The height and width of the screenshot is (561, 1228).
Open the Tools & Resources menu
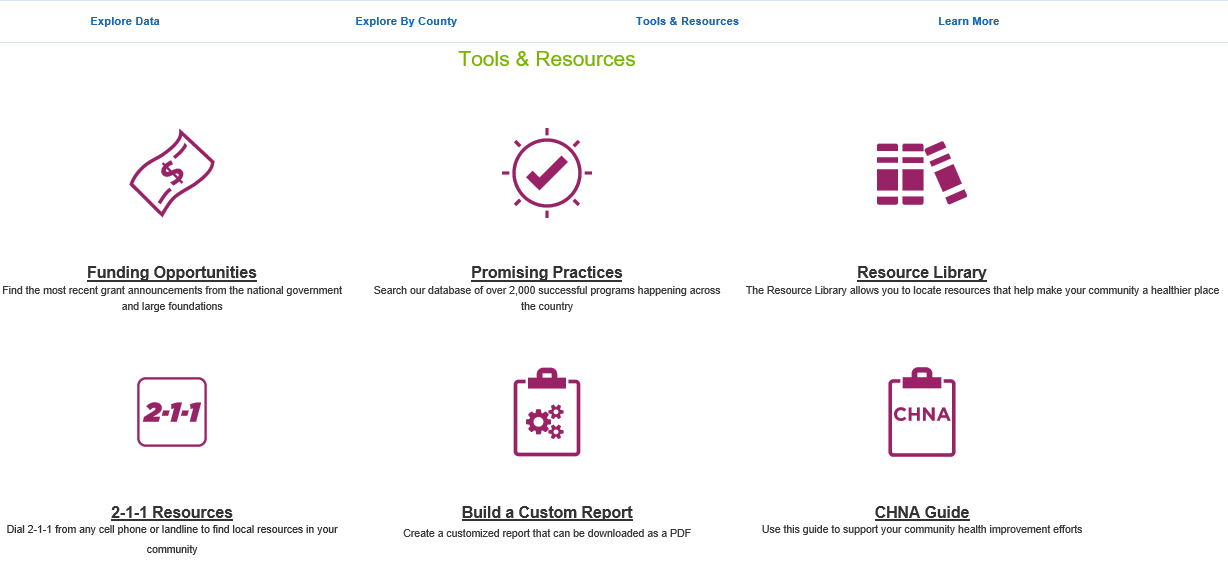point(687,21)
